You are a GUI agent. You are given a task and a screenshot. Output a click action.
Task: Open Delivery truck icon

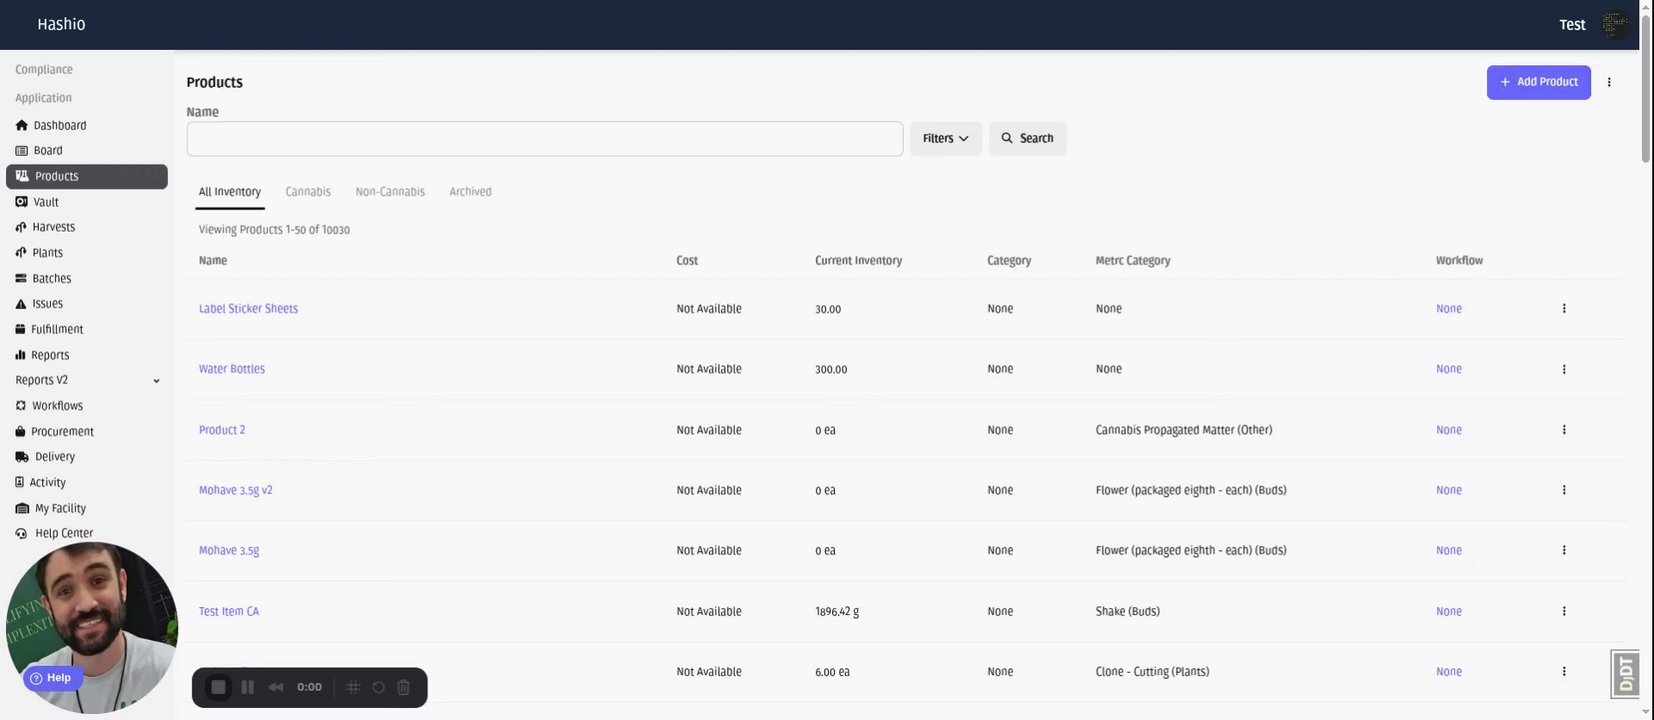22,457
